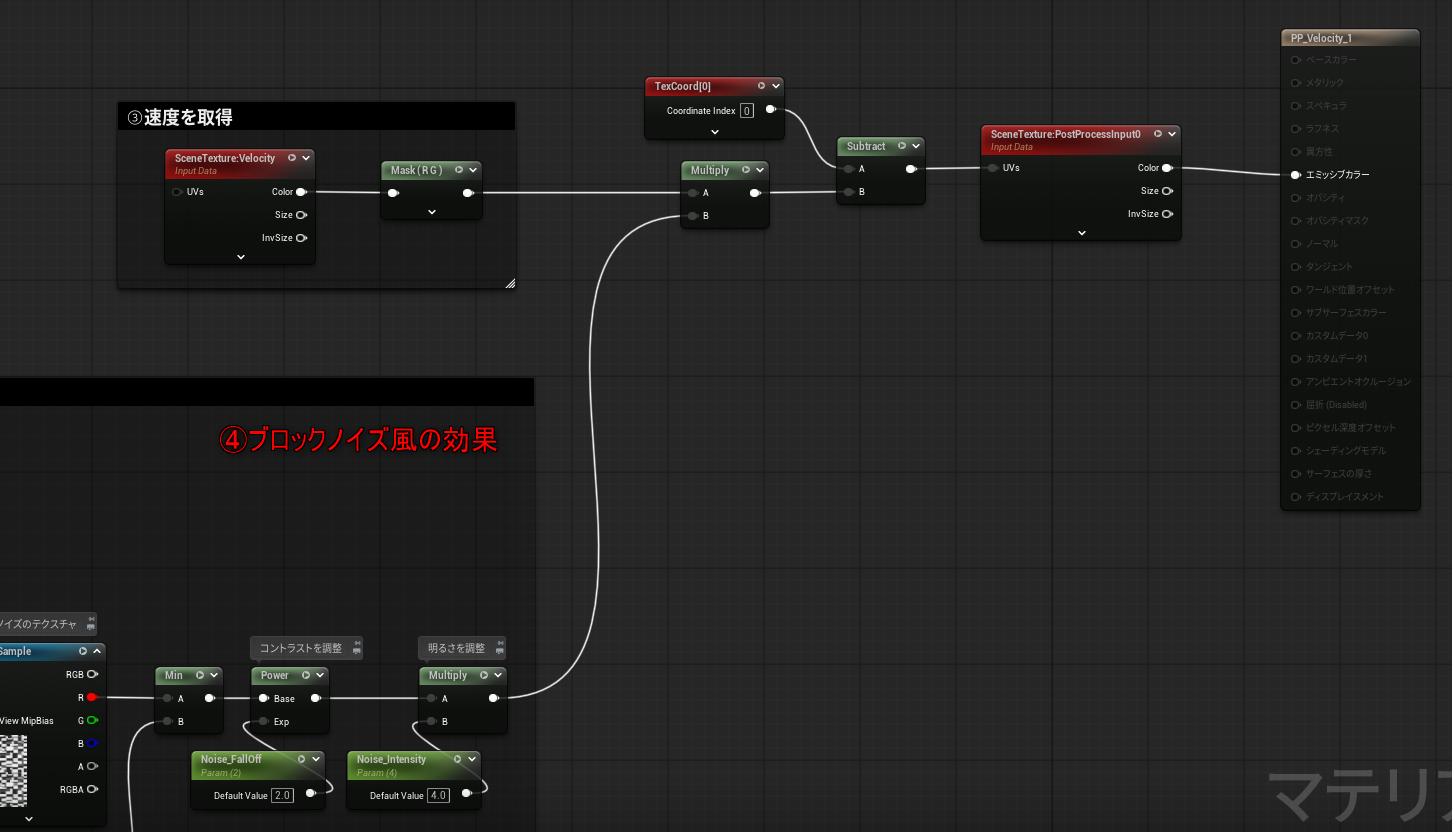Toggle preview icon on Mask (R G) node
Viewport: 1452px width, 832px height.
459,170
